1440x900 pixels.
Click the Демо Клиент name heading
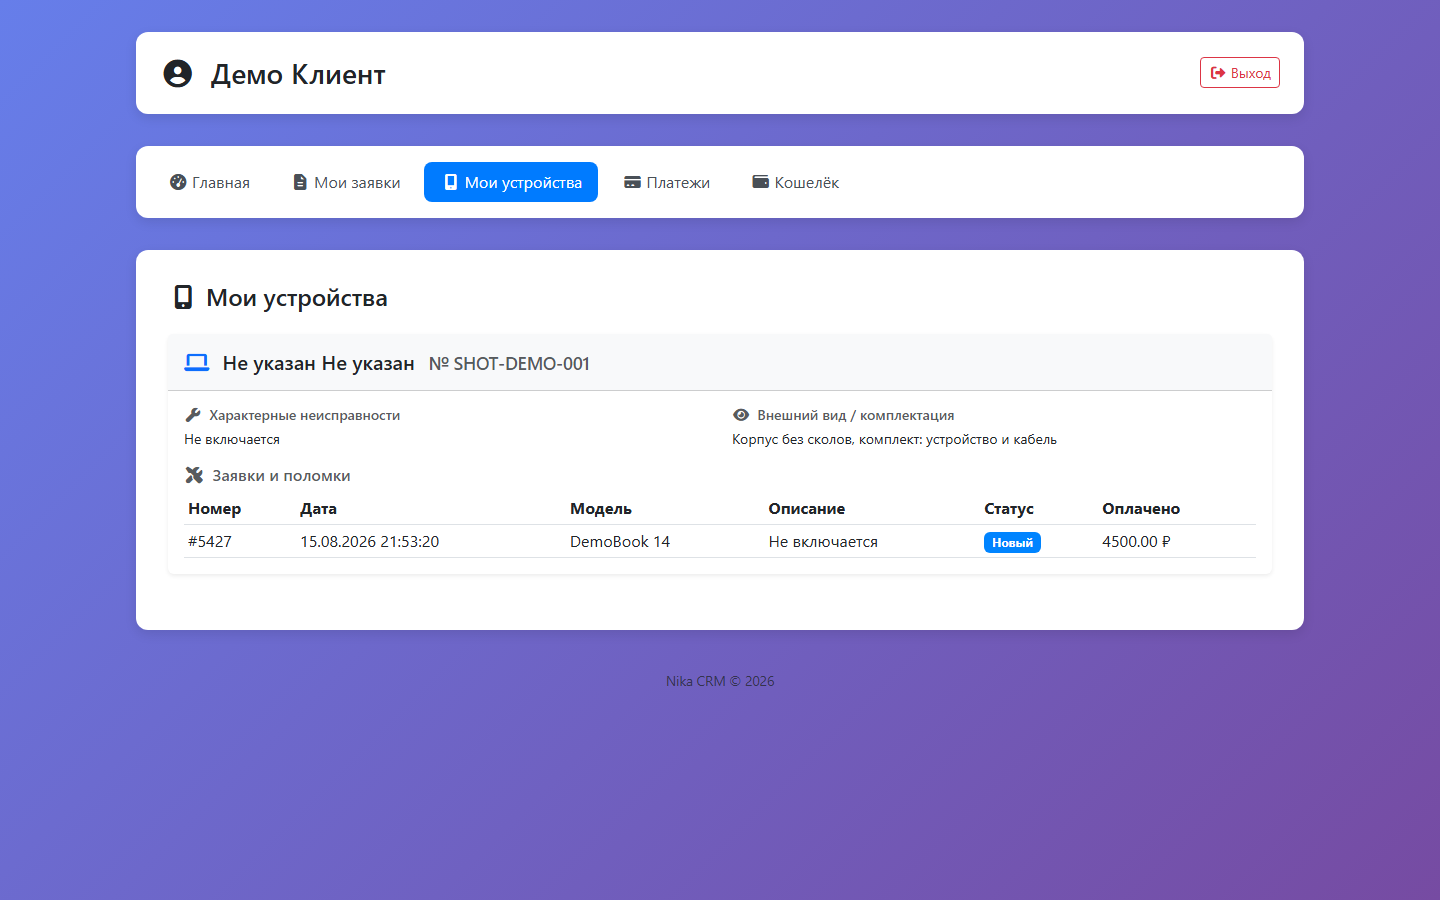pos(298,74)
